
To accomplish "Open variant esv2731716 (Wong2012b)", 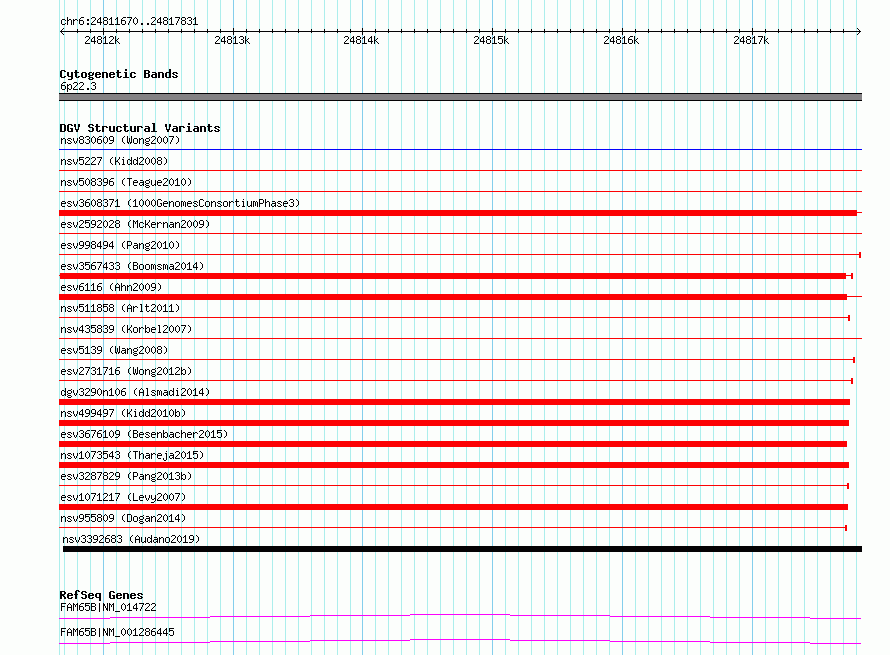I will (x=126, y=371).
